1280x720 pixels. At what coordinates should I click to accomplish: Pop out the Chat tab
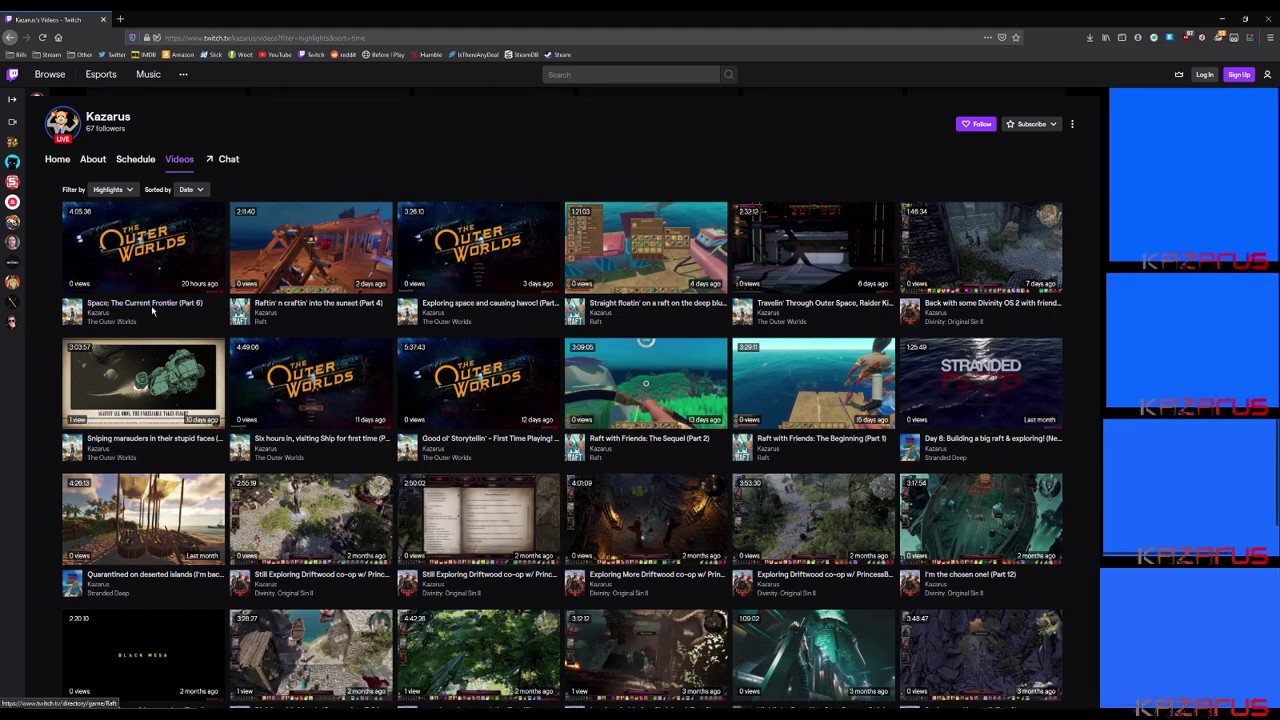223,159
